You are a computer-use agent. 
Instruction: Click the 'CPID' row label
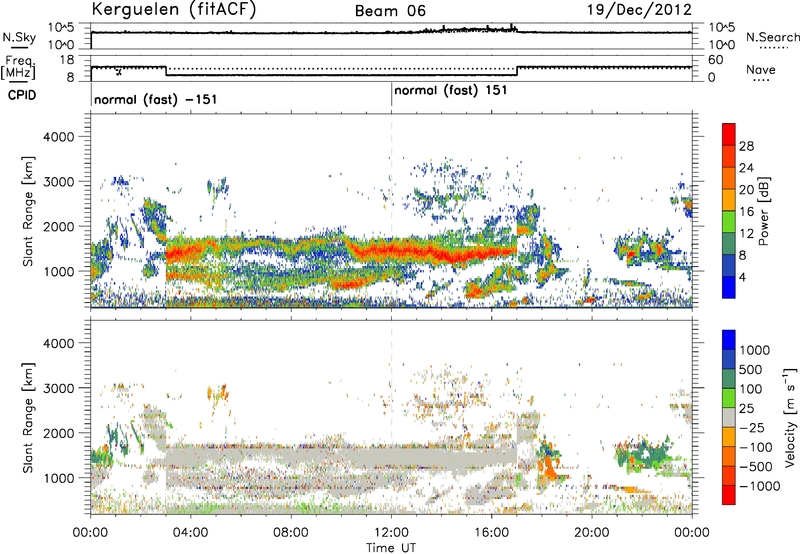pos(22,95)
